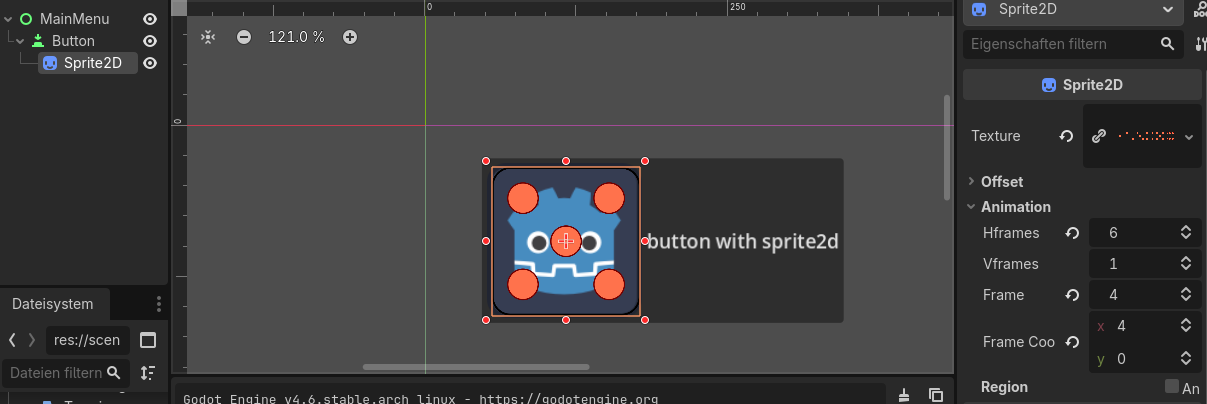Zoom out with the minus icon
1207x404 pixels.
click(x=244, y=37)
